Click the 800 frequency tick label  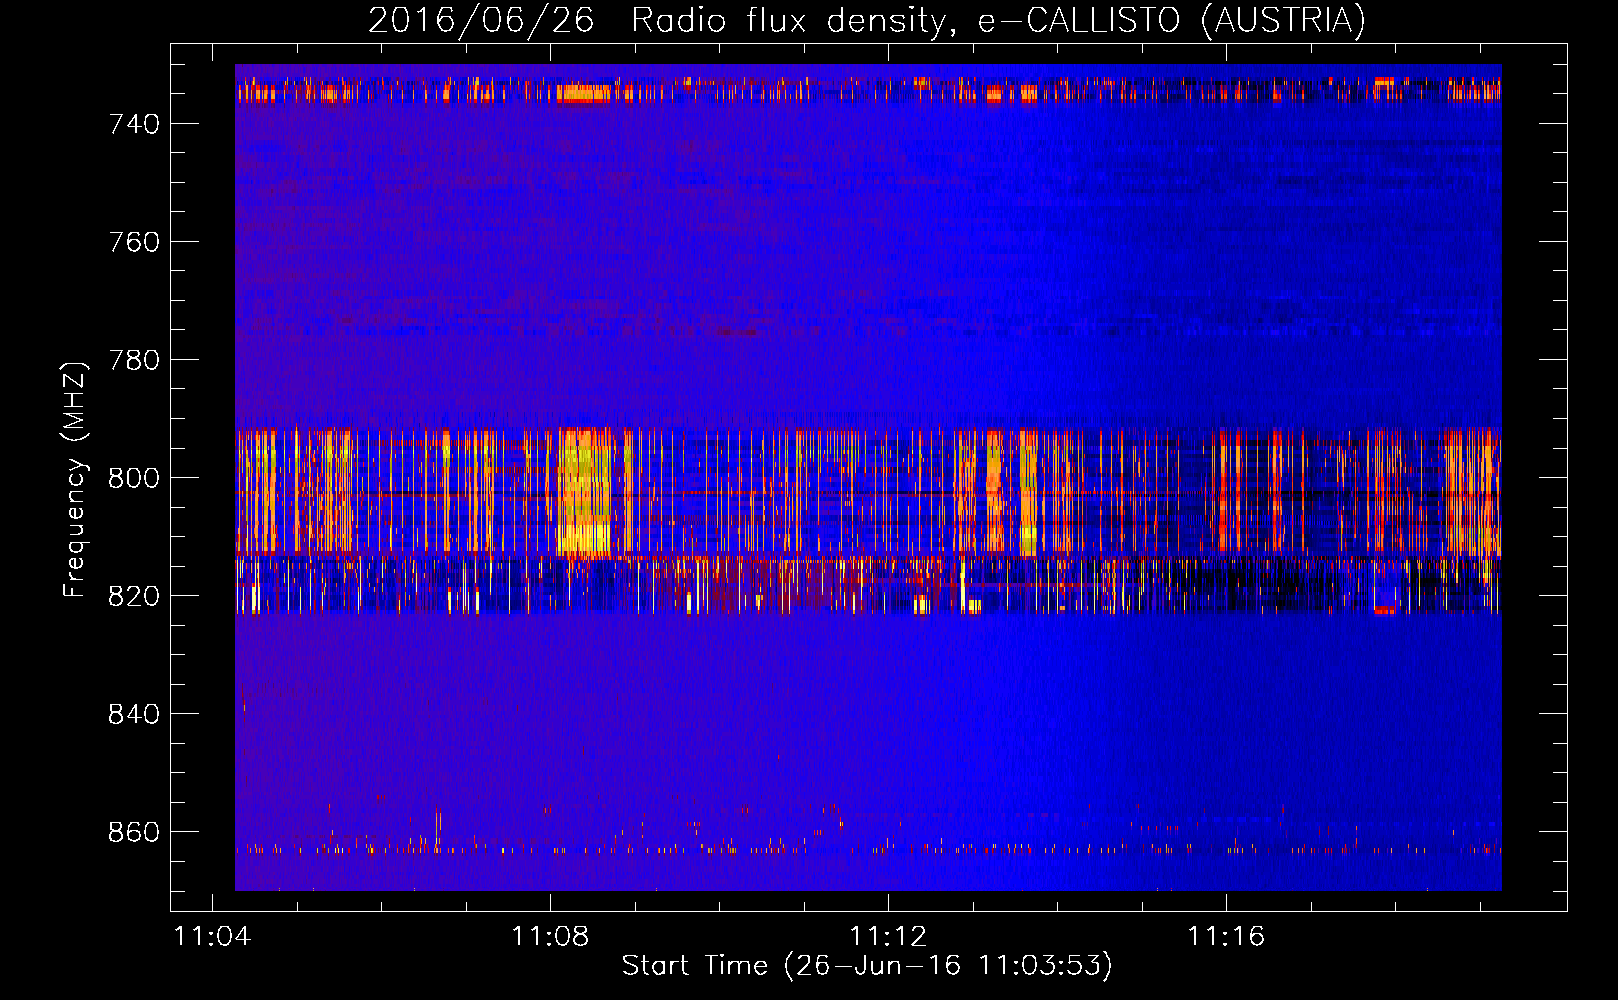(134, 478)
